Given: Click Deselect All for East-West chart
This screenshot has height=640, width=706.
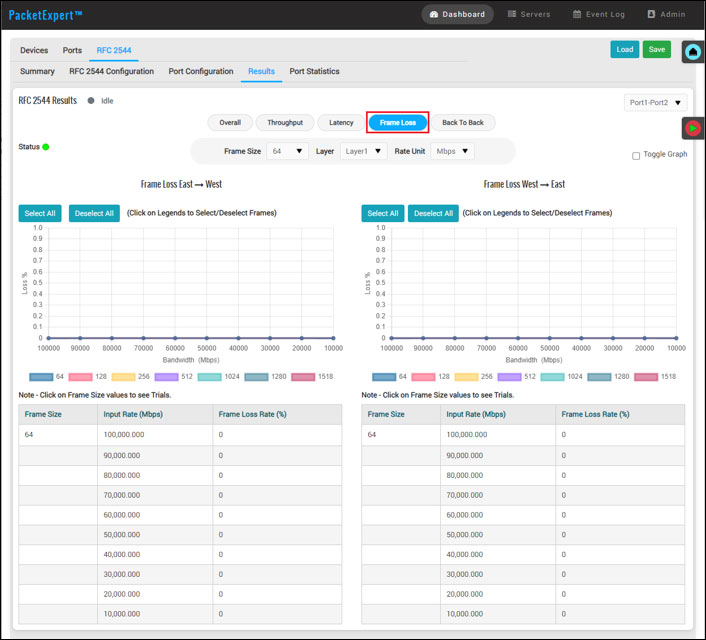Looking at the screenshot, I should pos(94,213).
